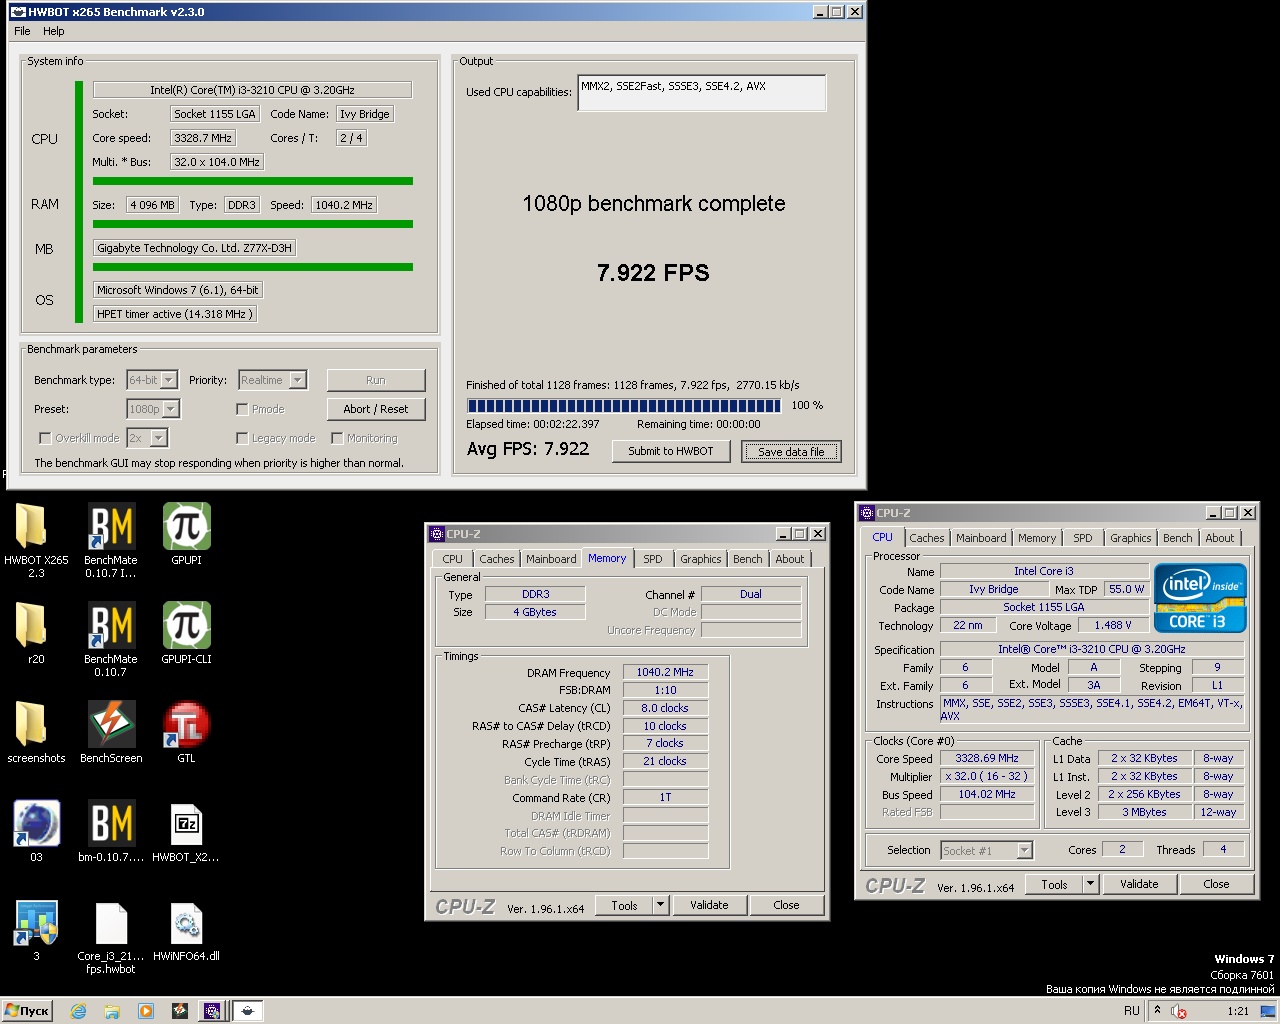Click Tools button in Memory CPU-Z window
The width and height of the screenshot is (1280, 1024).
[x=624, y=905]
